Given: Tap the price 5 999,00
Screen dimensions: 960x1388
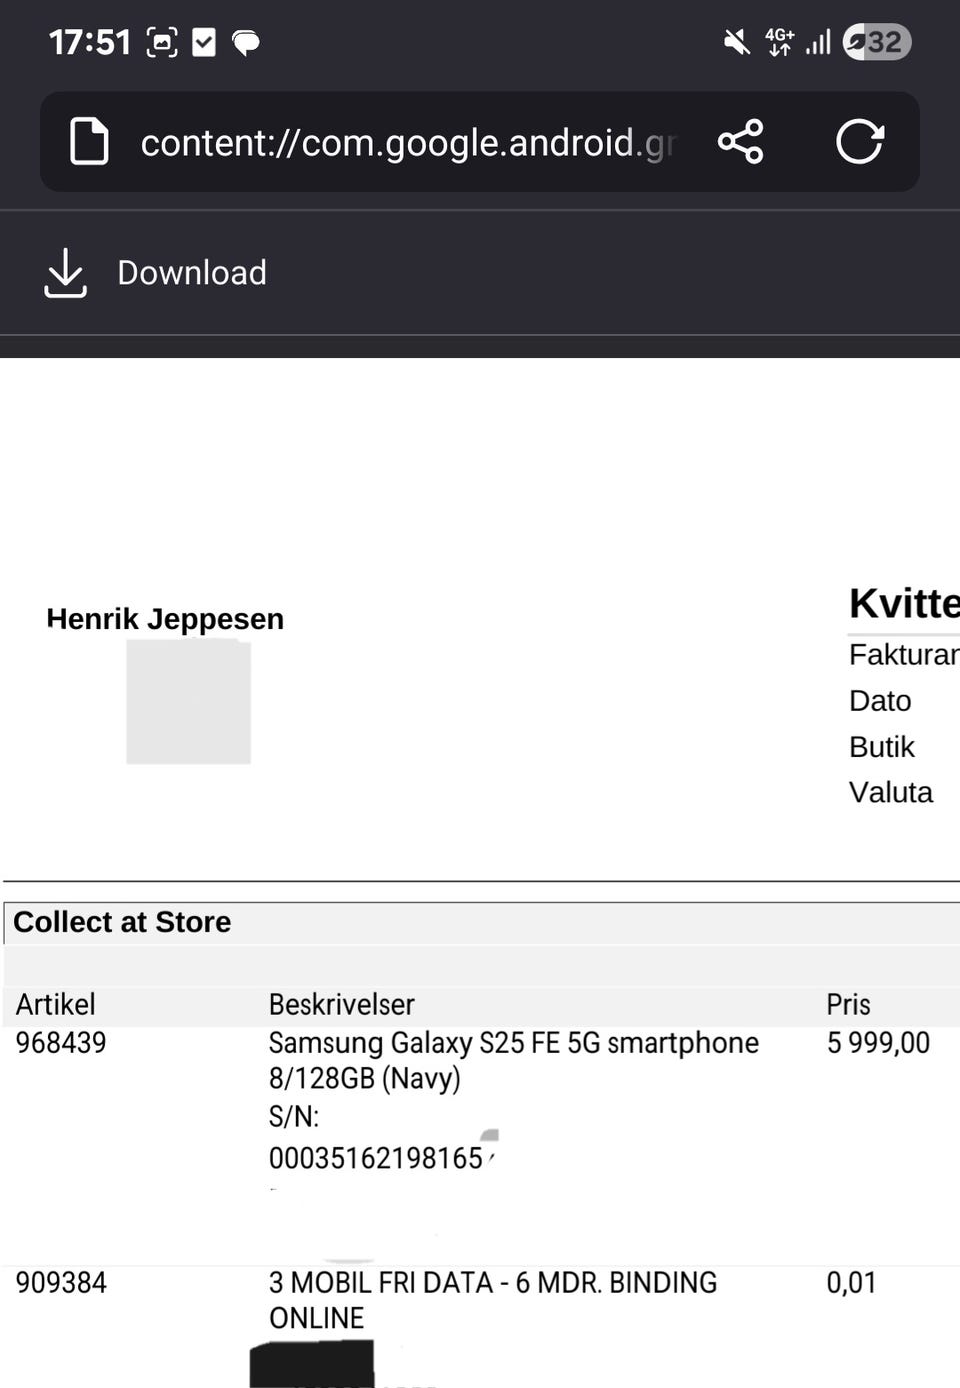Looking at the screenshot, I should point(878,1043).
